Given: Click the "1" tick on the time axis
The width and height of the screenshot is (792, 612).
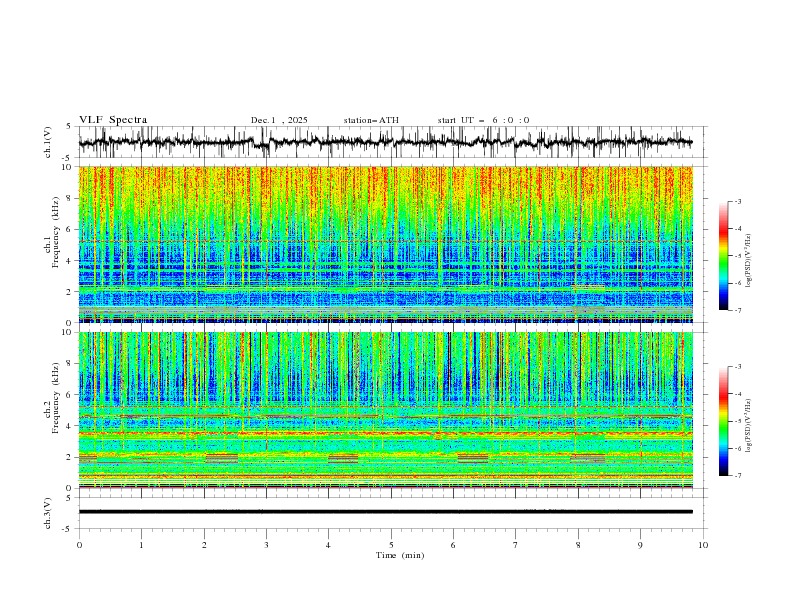Looking at the screenshot, I should click(x=141, y=545).
